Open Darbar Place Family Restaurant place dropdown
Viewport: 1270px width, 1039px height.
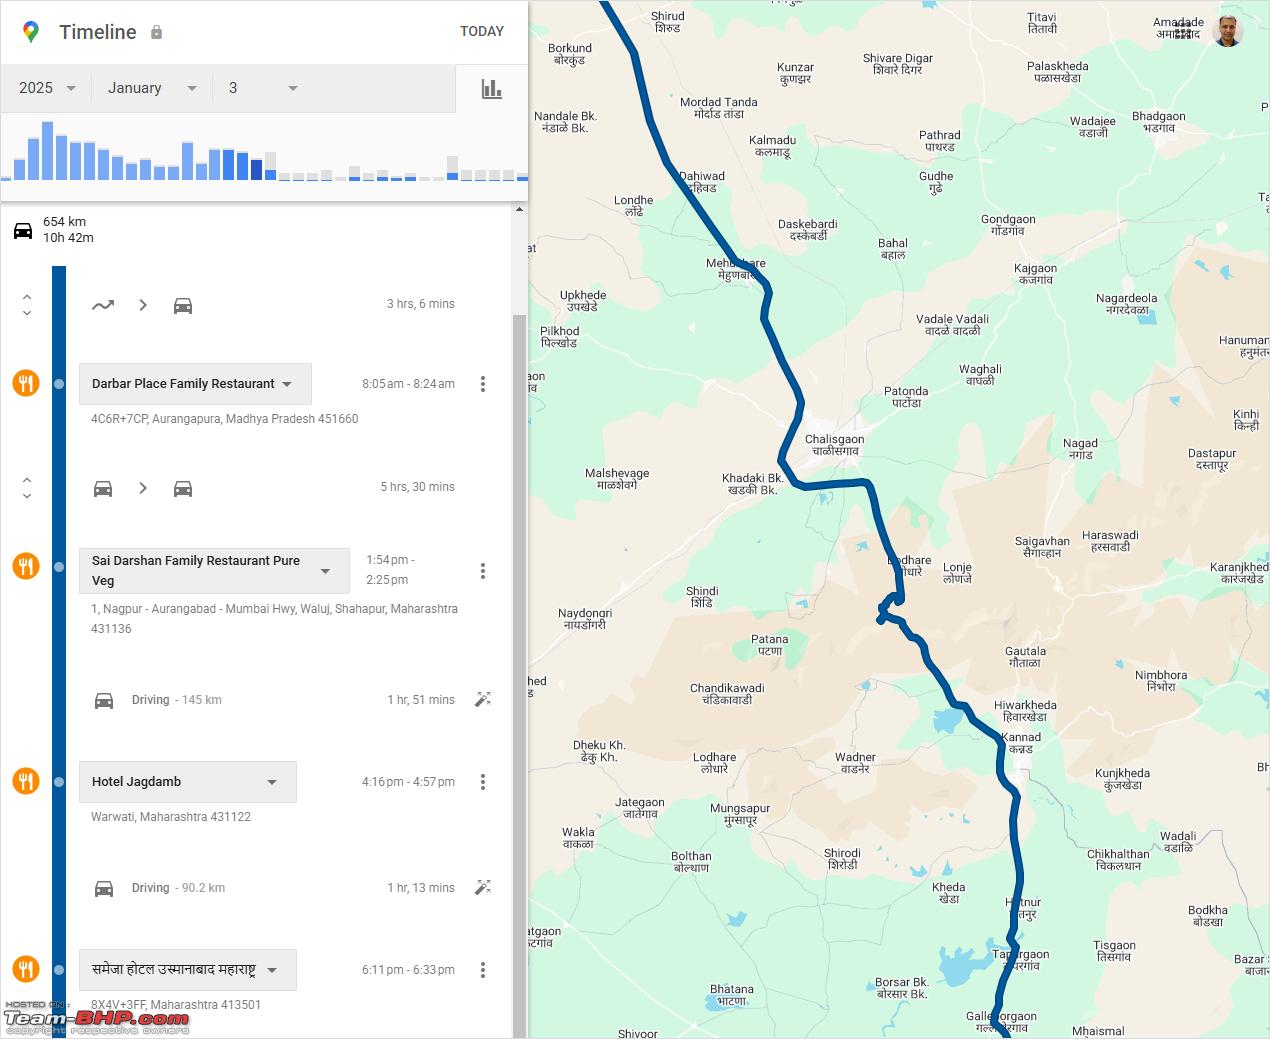coord(195,384)
